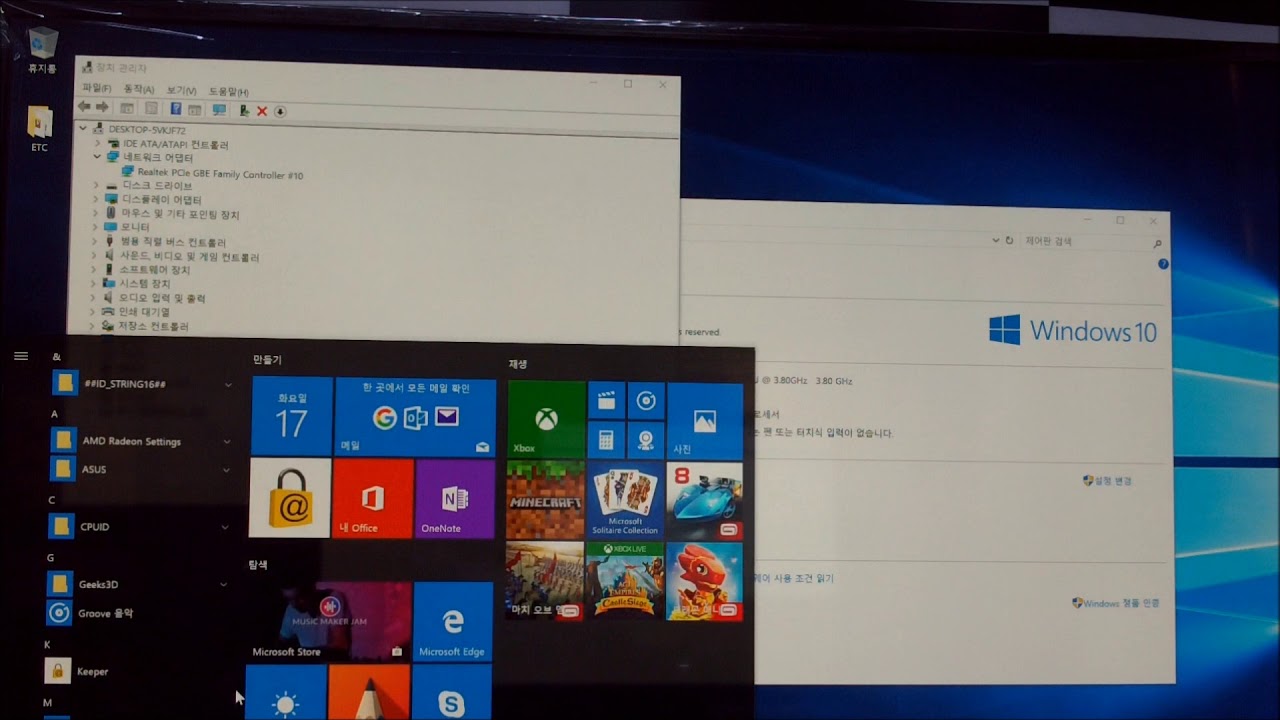Screen dimensions: 1280x720
Task: Expand the 디스플레이 어댑터 node
Action: (96, 199)
